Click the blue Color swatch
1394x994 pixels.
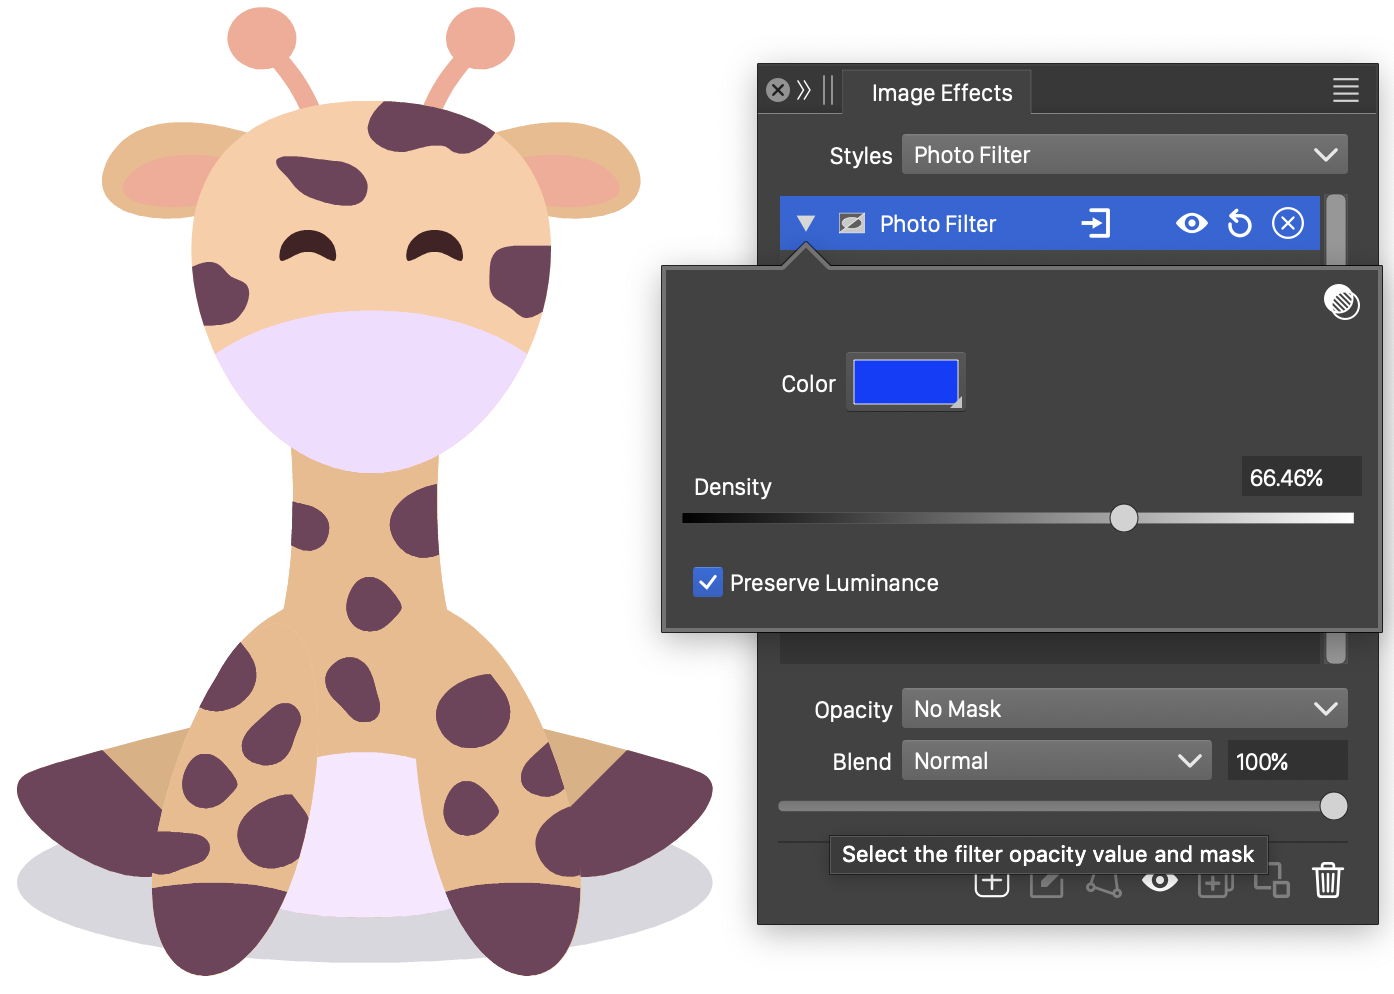[x=905, y=382]
